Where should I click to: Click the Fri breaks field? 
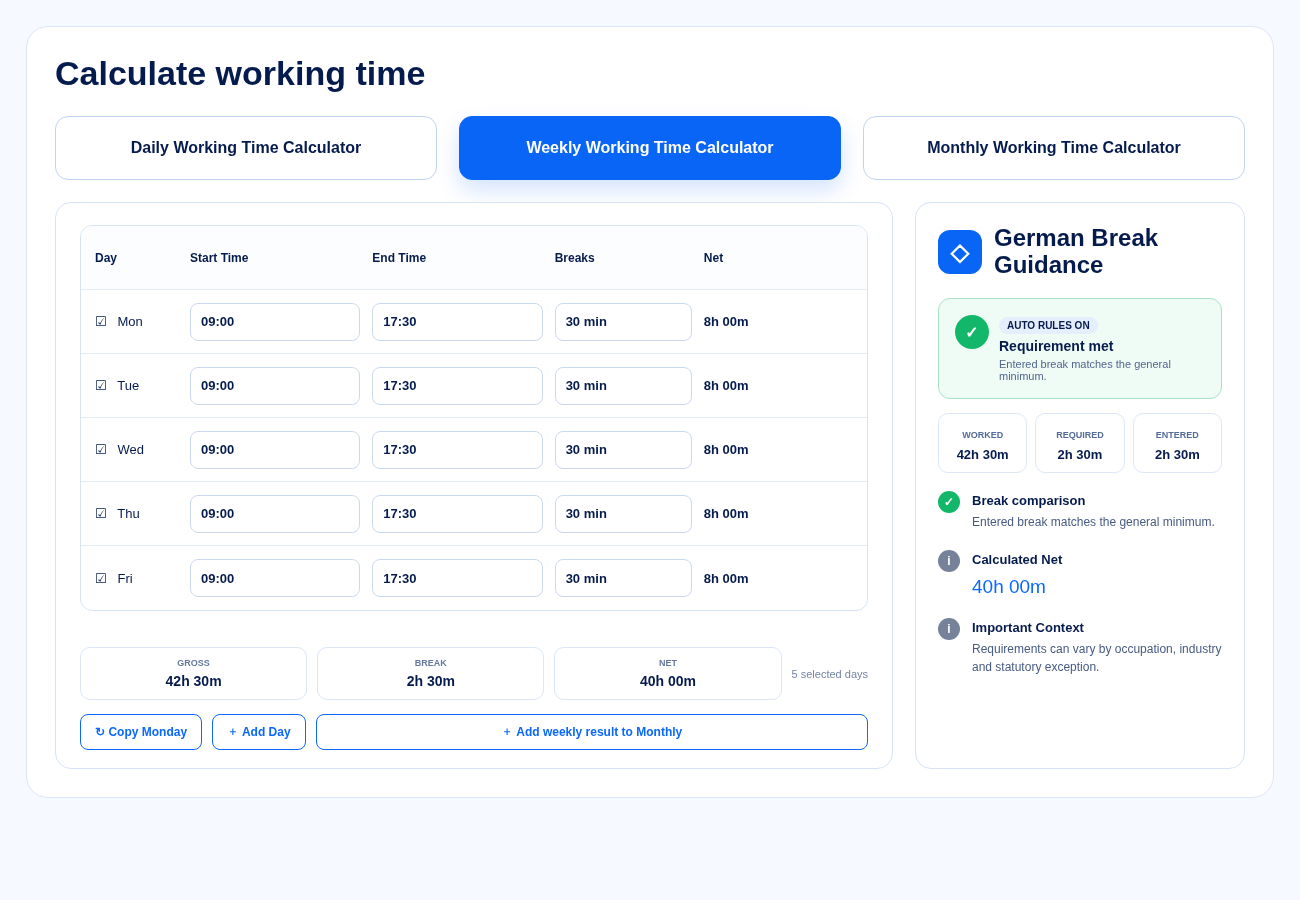(x=623, y=578)
